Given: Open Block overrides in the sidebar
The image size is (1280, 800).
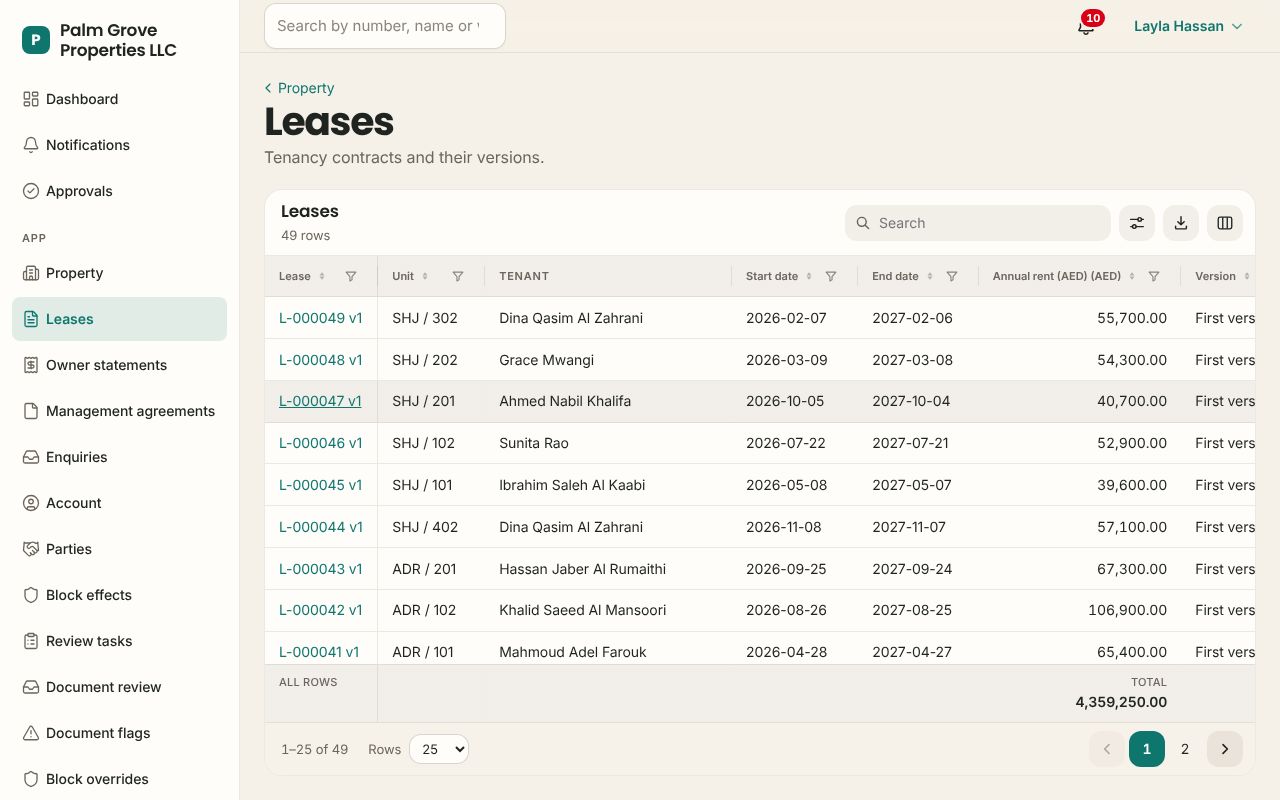Looking at the screenshot, I should 120,779.
